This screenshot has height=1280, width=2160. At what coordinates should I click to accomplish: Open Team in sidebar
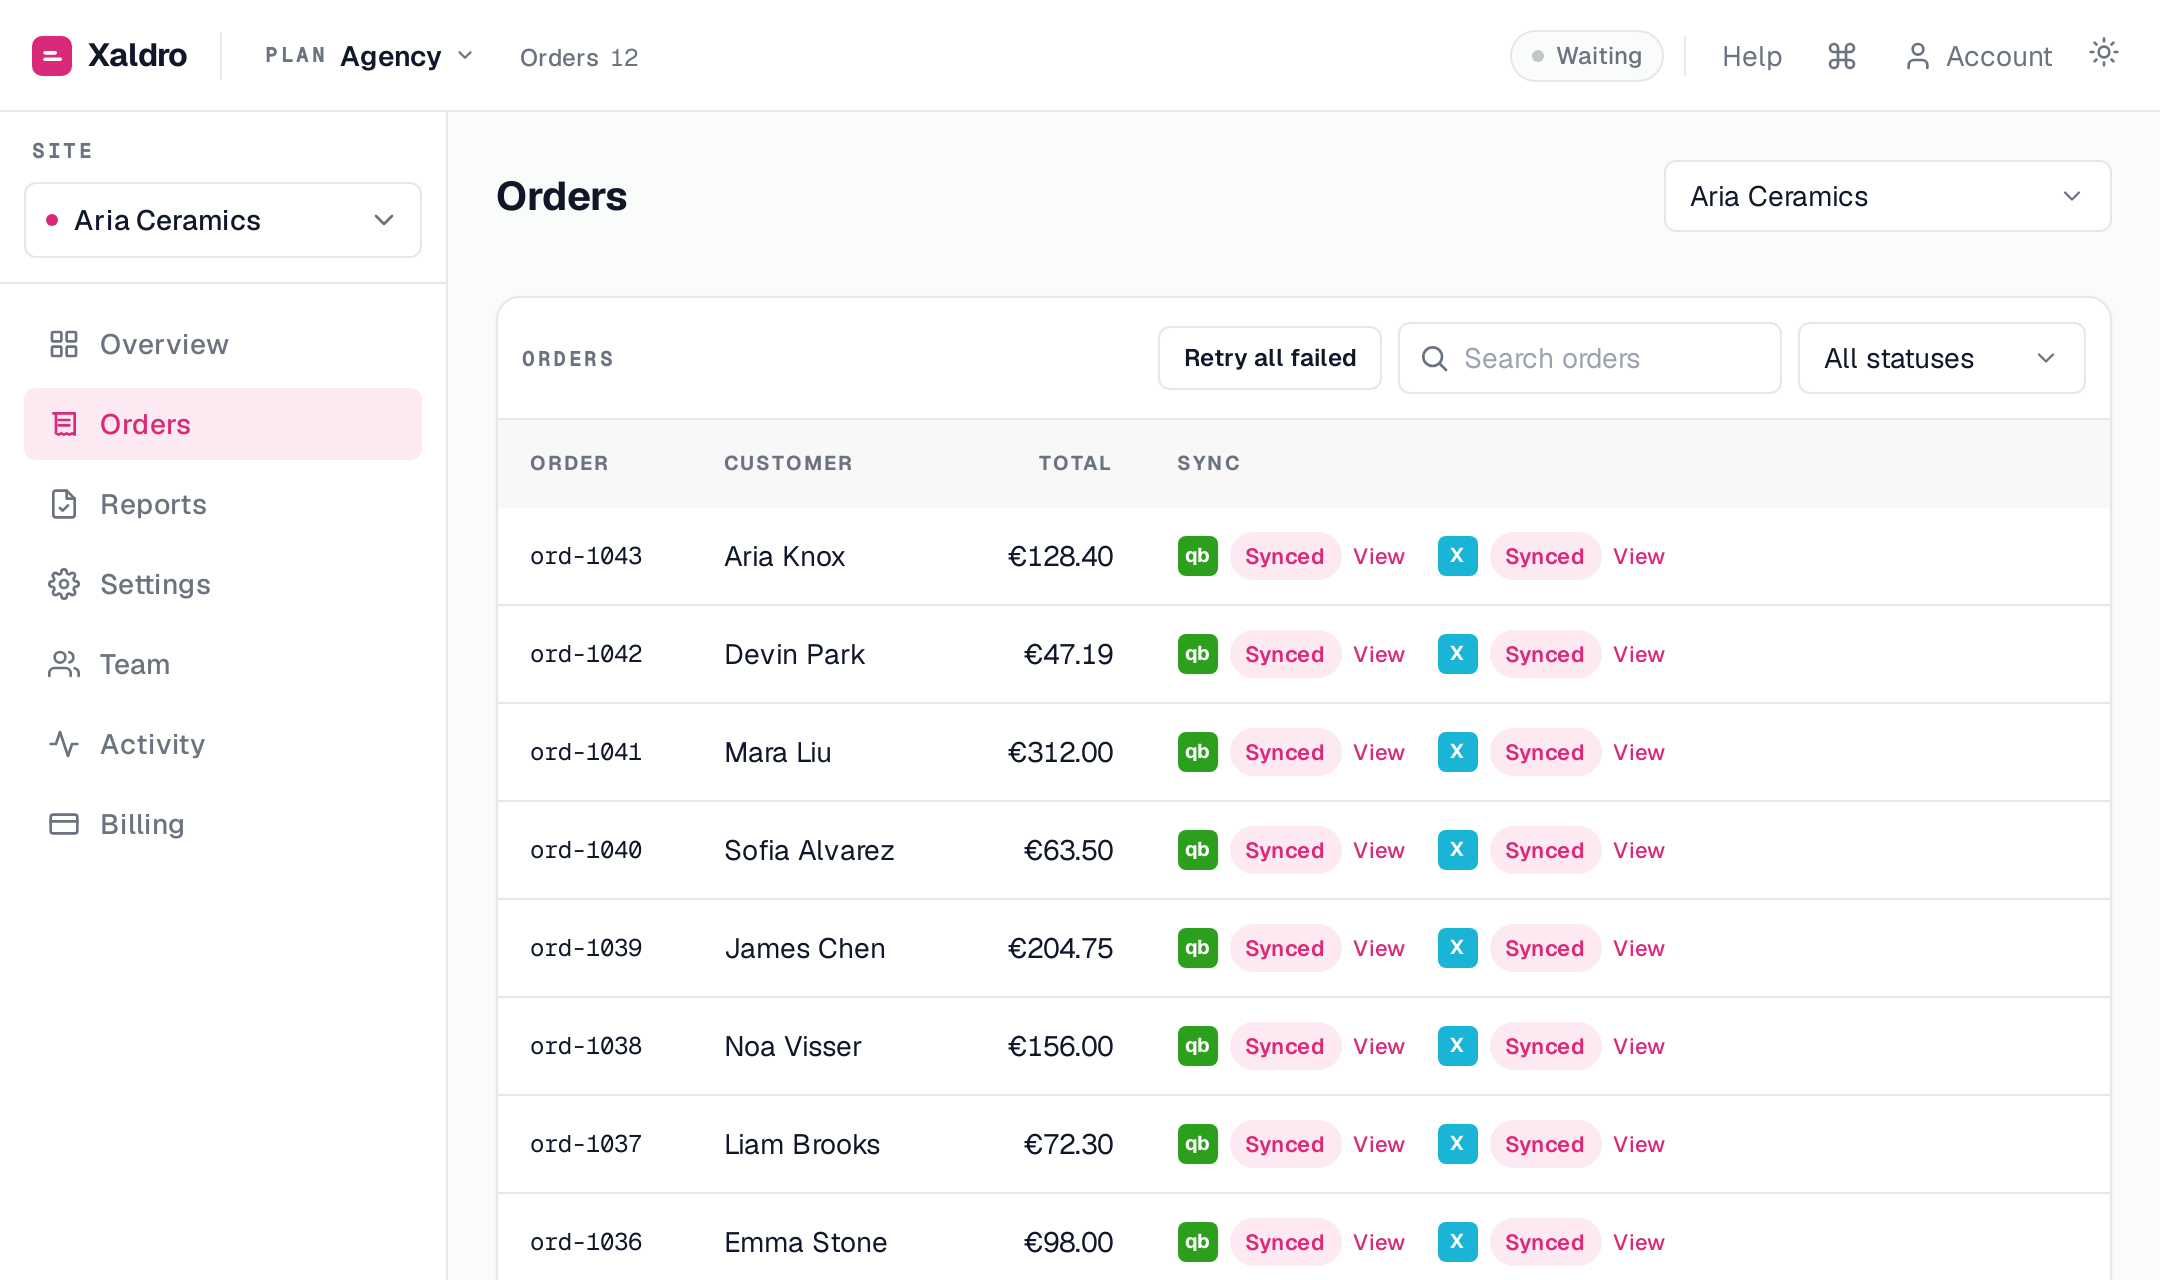click(x=223, y=664)
